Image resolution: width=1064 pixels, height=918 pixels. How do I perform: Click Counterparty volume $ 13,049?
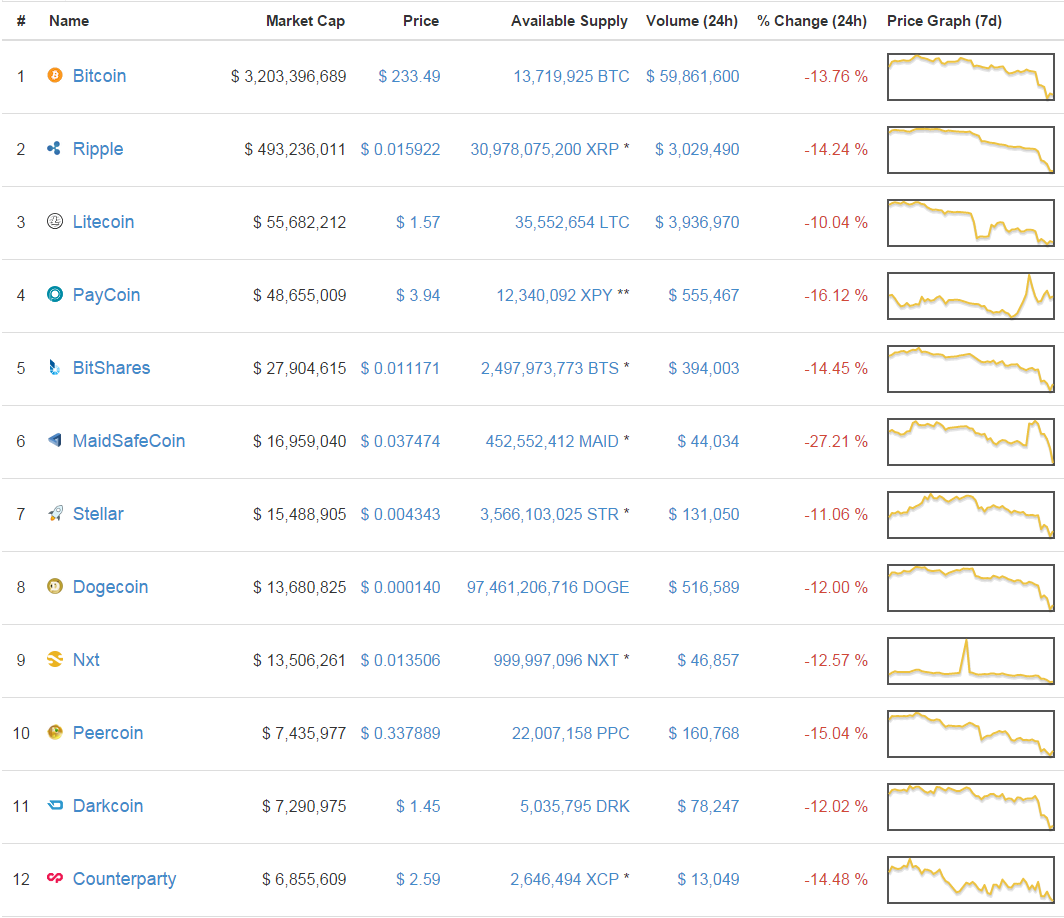708,879
